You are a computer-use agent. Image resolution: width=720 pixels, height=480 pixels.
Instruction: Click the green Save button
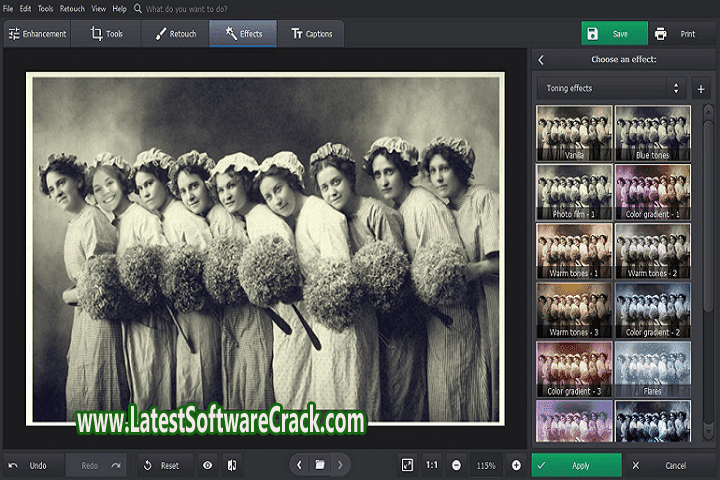(613, 34)
